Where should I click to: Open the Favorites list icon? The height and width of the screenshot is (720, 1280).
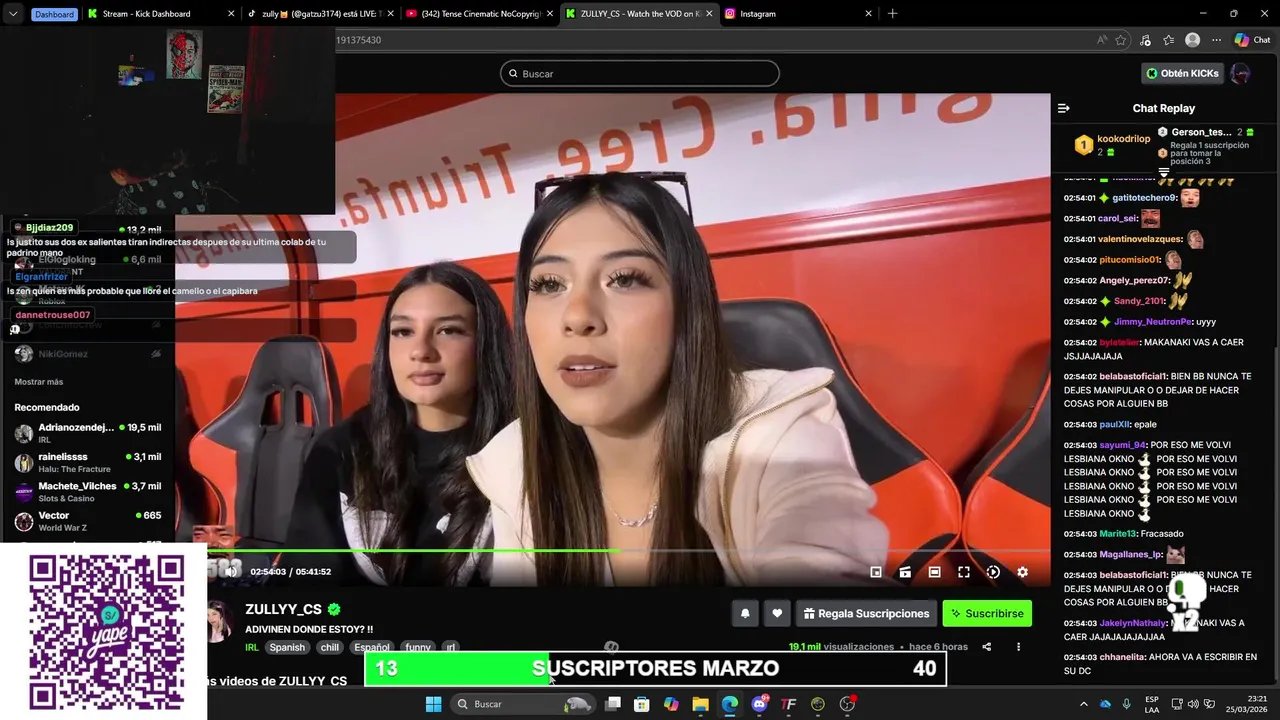click(1168, 40)
